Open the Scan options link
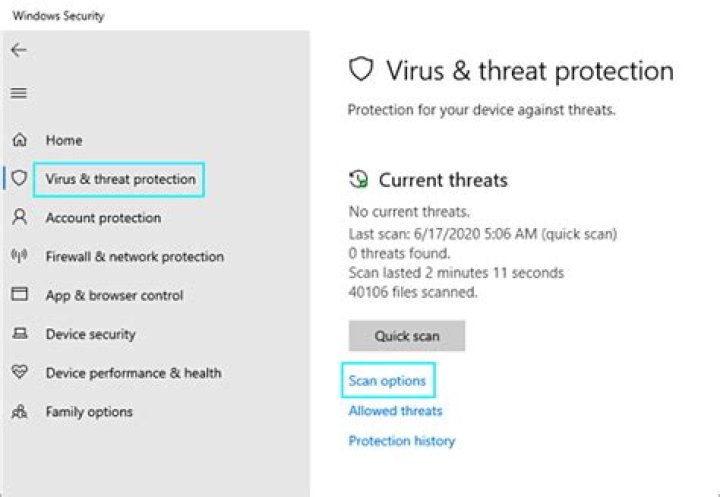720x497 pixels. click(x=387, y=381)
